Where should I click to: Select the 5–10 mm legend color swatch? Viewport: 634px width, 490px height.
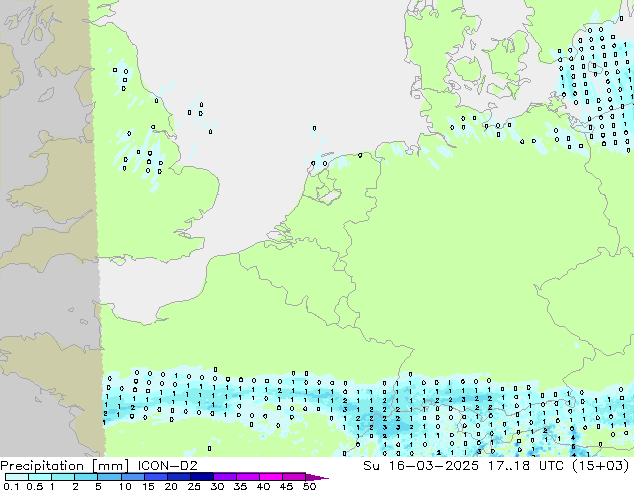coord(109,477)
